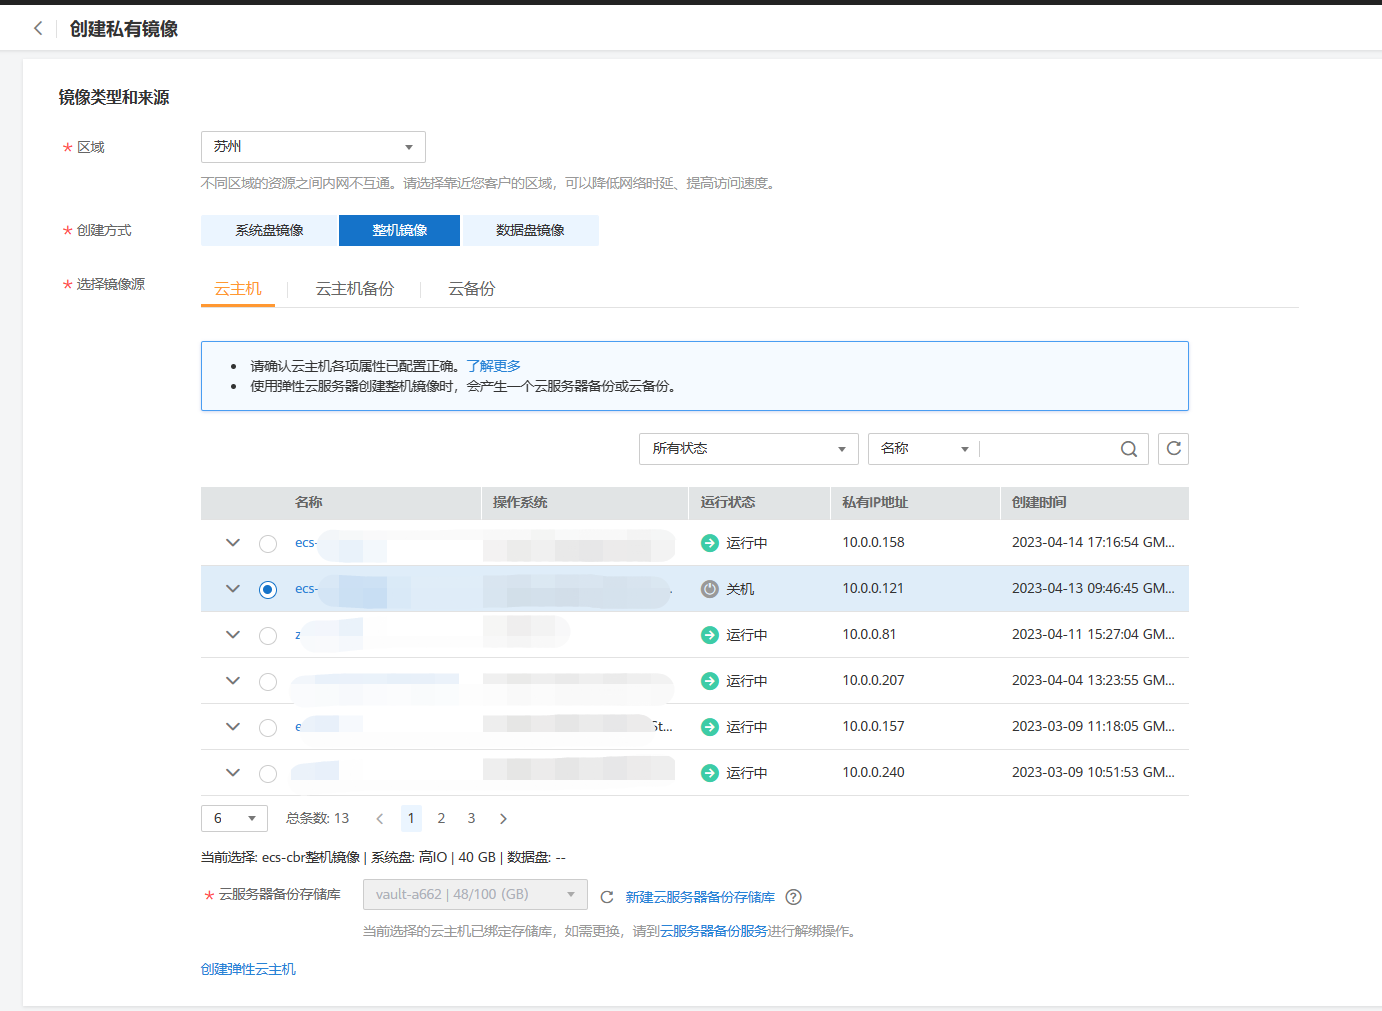
Task: Open the 所有状态 status filter dropdown
Action: point(749,449)
